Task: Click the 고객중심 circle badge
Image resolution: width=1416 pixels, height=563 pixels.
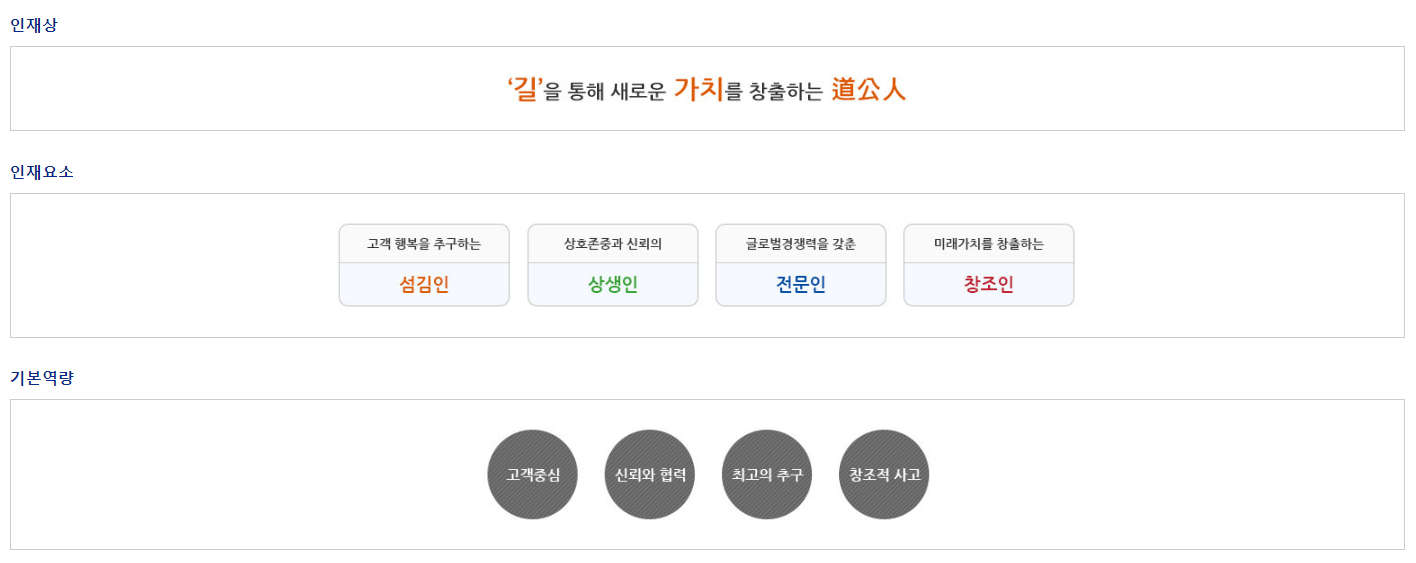Action: tap(532, 475)
